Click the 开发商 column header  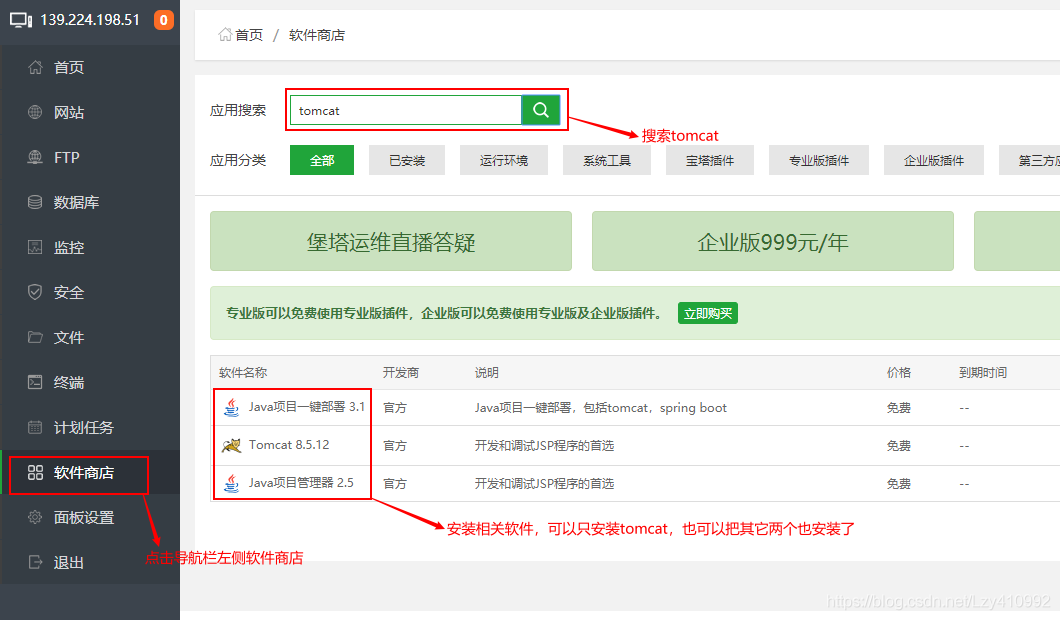[x=401, y=373]
